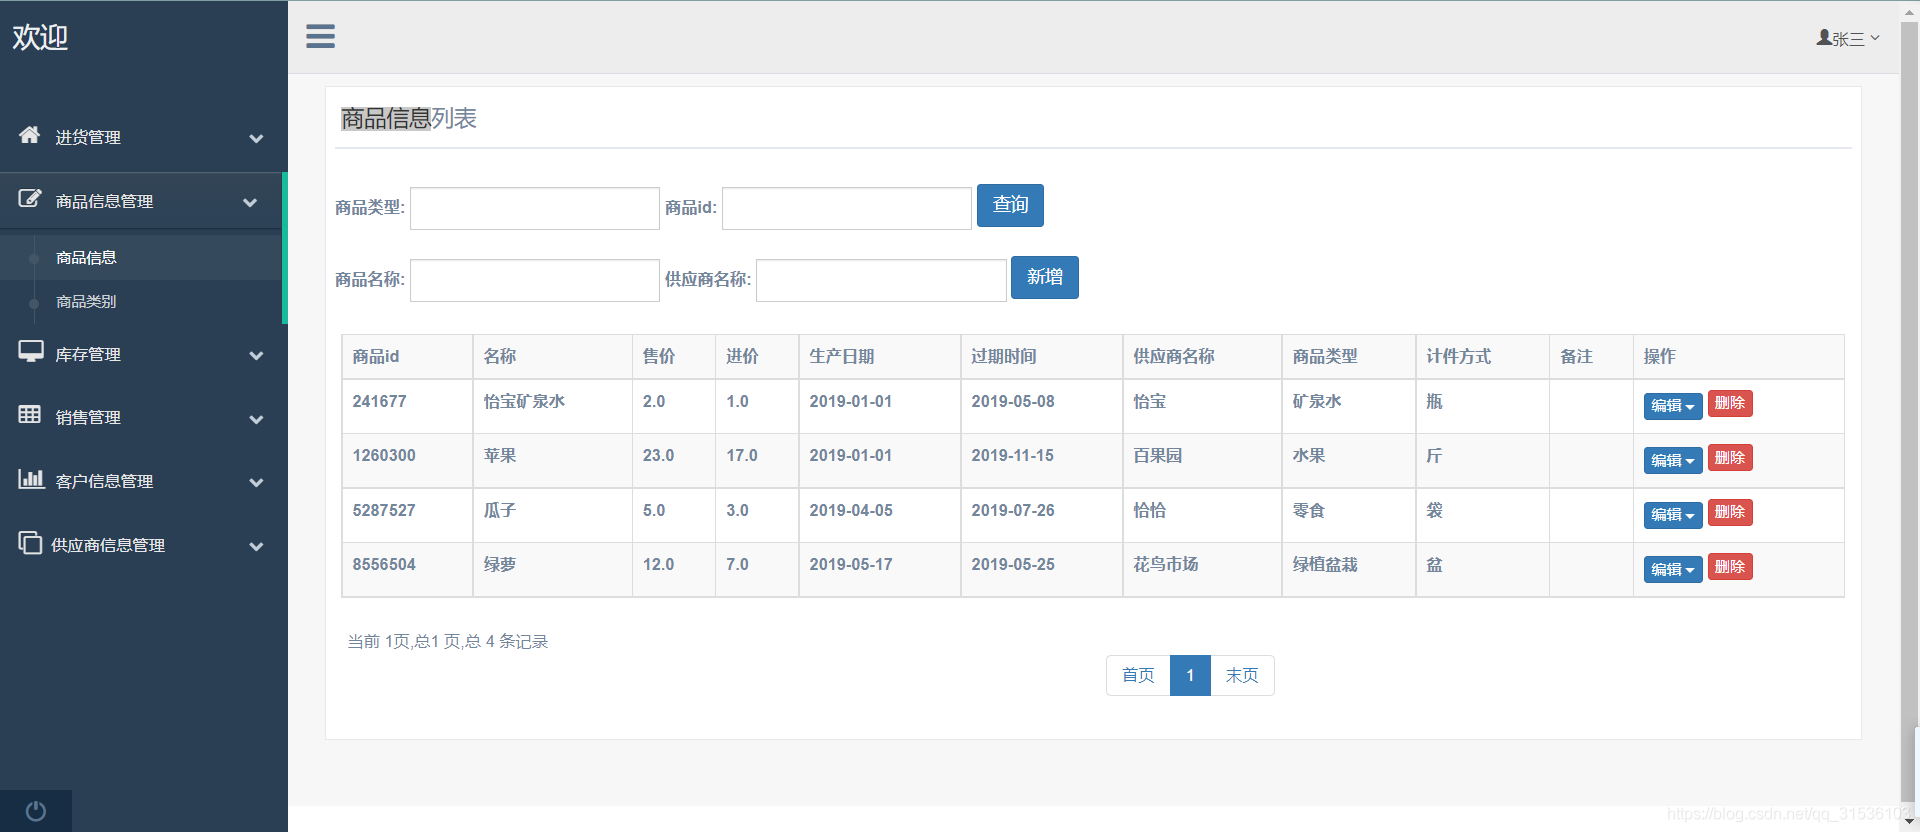Expand the 供应商信息管理 chevron
Screen dimensions: 1920x832
(256, 546)
